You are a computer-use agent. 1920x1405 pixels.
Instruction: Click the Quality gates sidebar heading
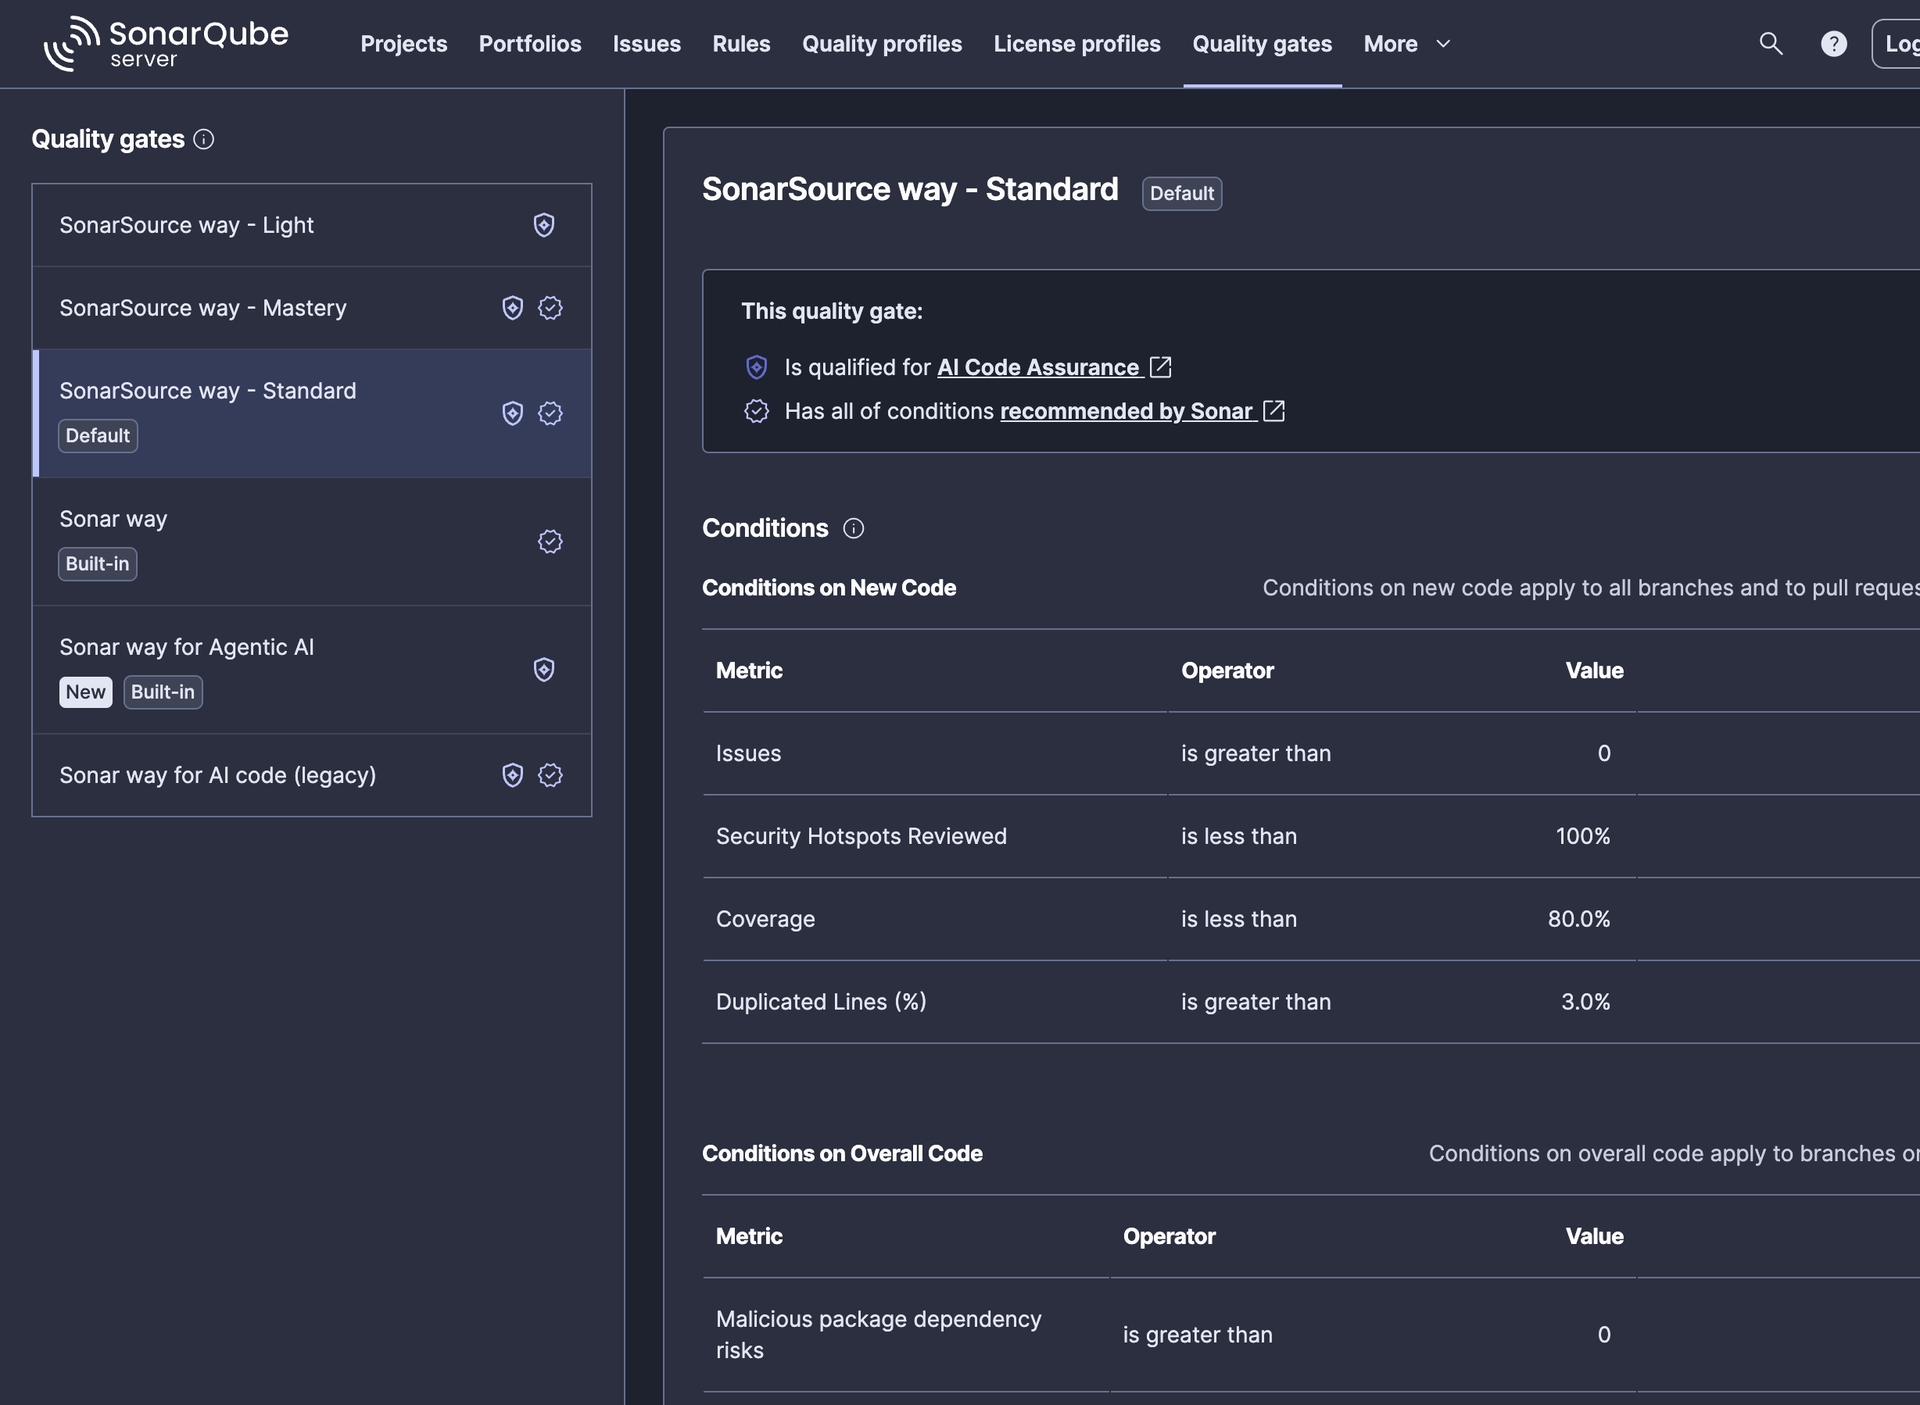pyautogui.click(x=108, y=139)
